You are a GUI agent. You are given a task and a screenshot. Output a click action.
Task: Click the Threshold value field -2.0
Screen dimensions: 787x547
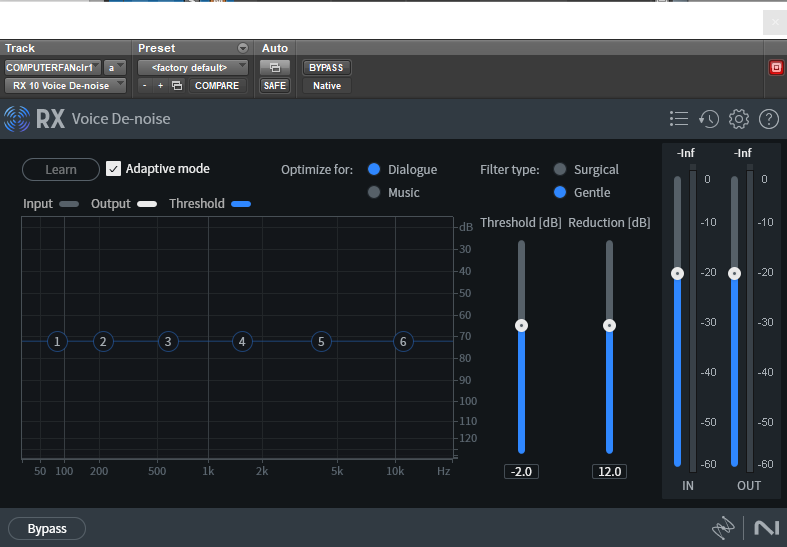tap(521, 472)
